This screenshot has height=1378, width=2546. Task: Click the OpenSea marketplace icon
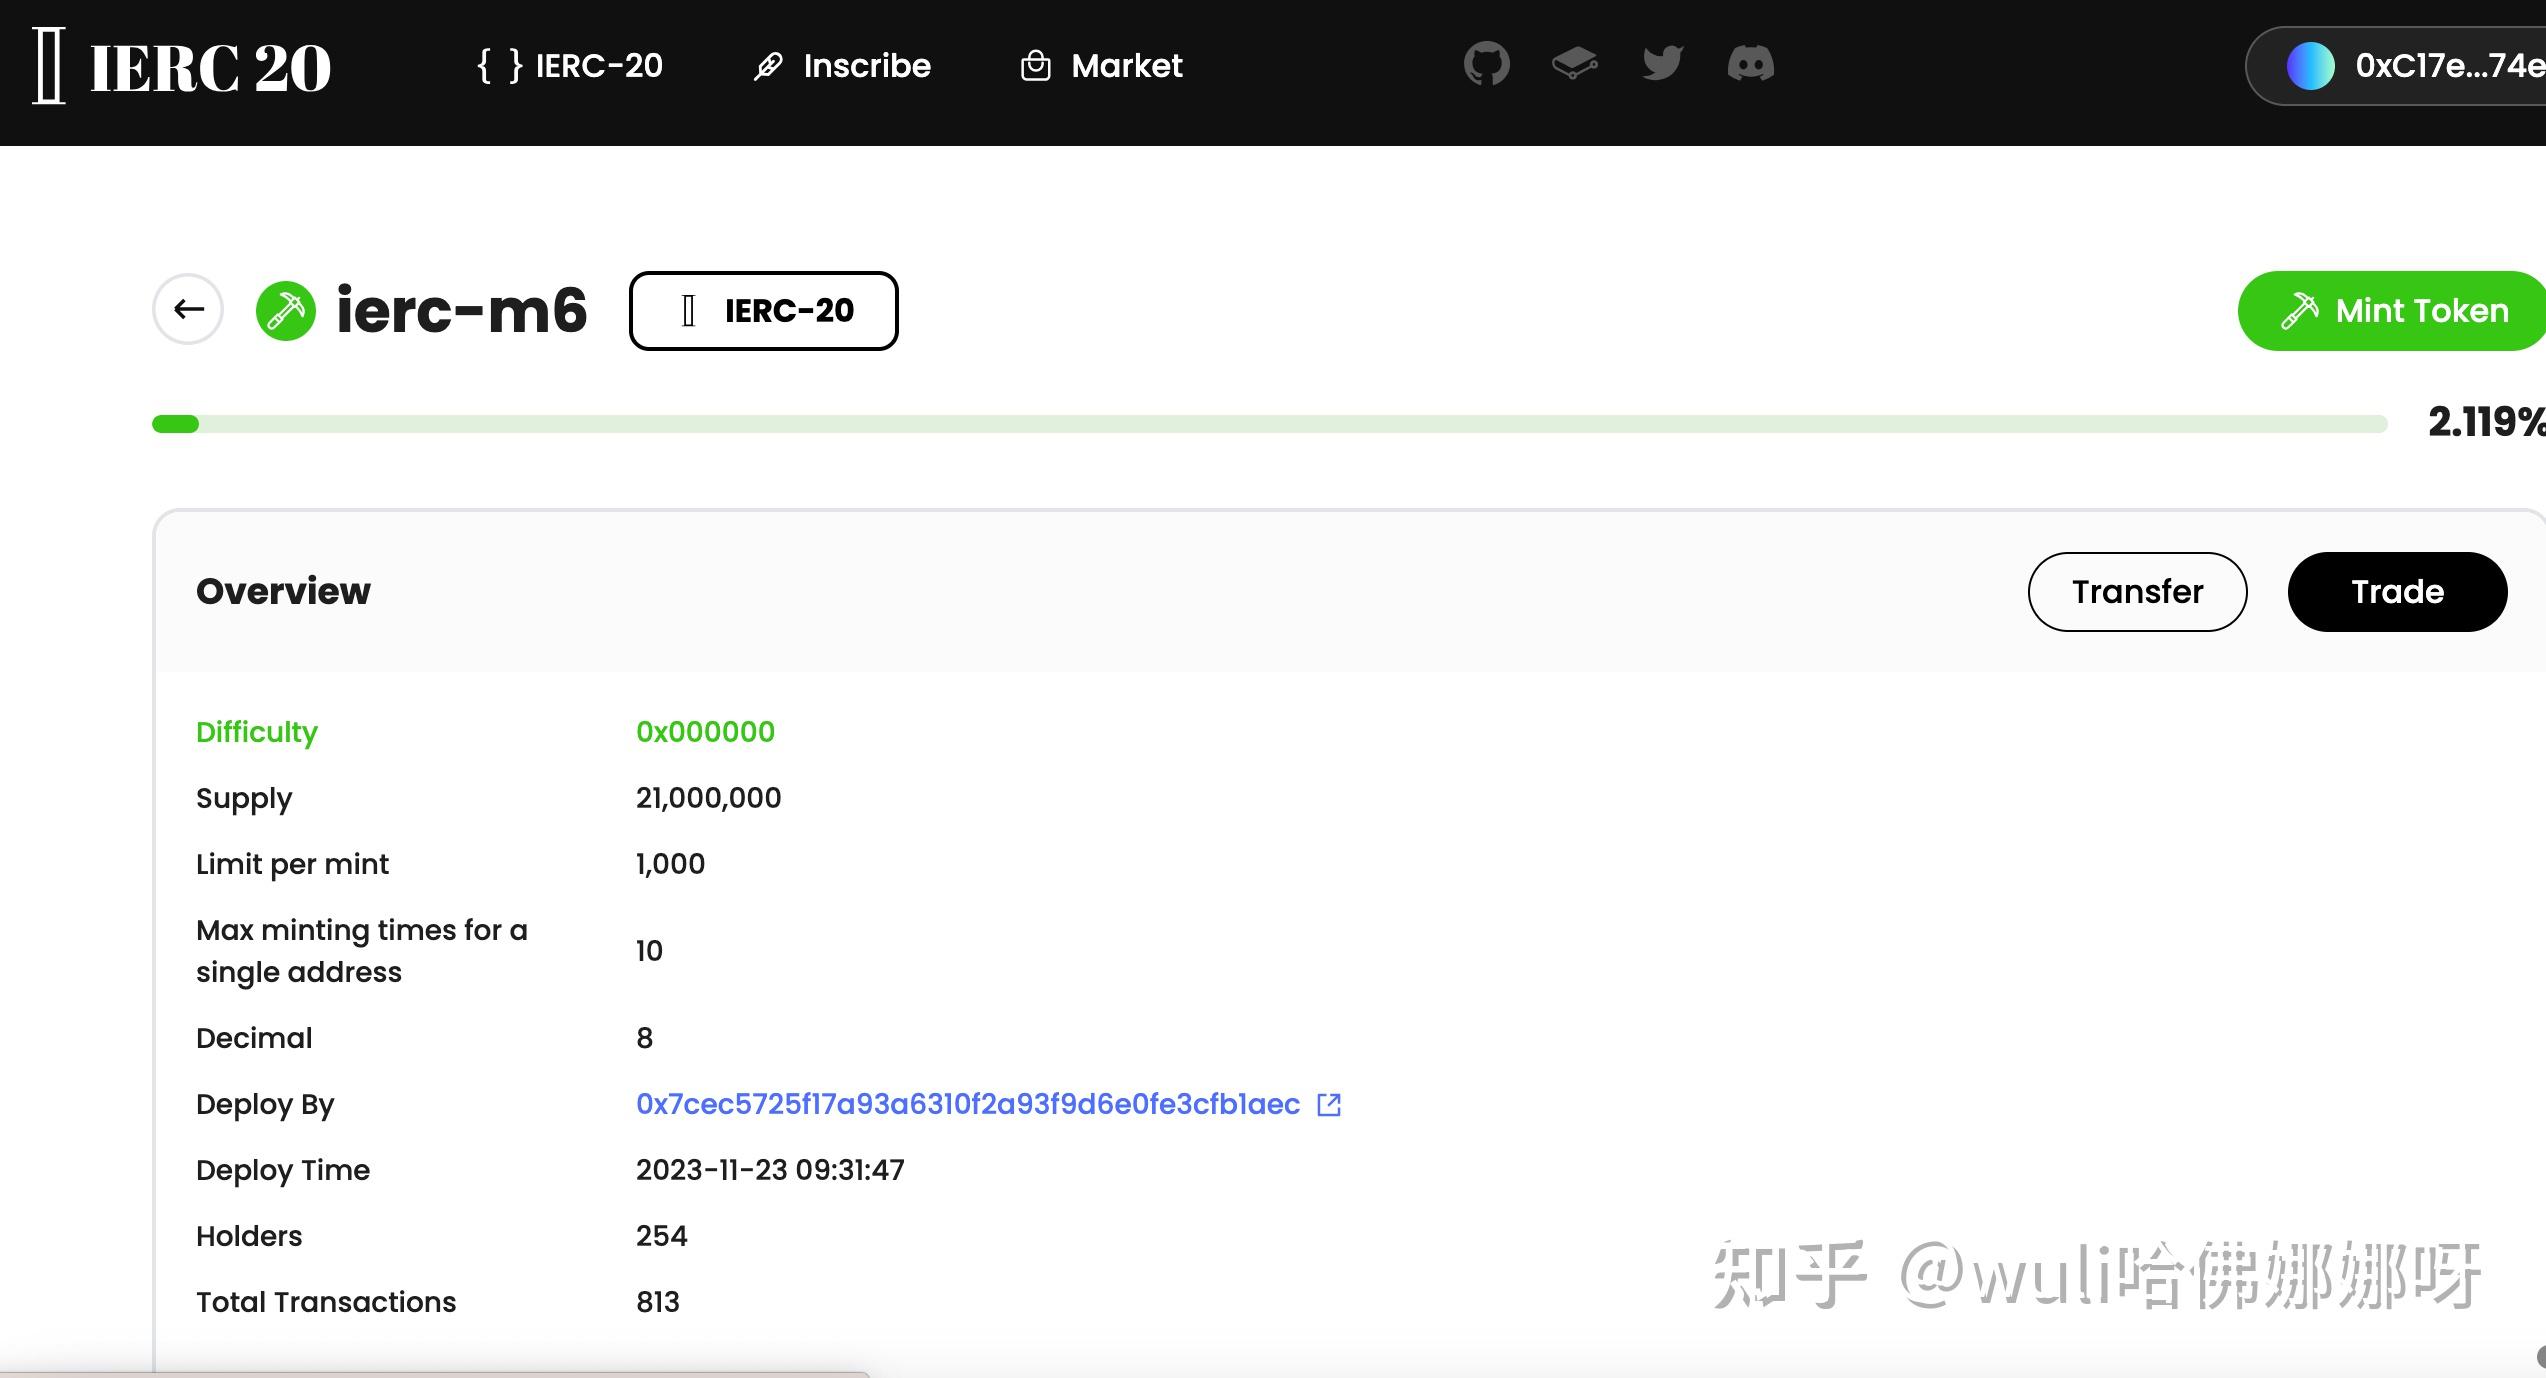pos(1574,64)
